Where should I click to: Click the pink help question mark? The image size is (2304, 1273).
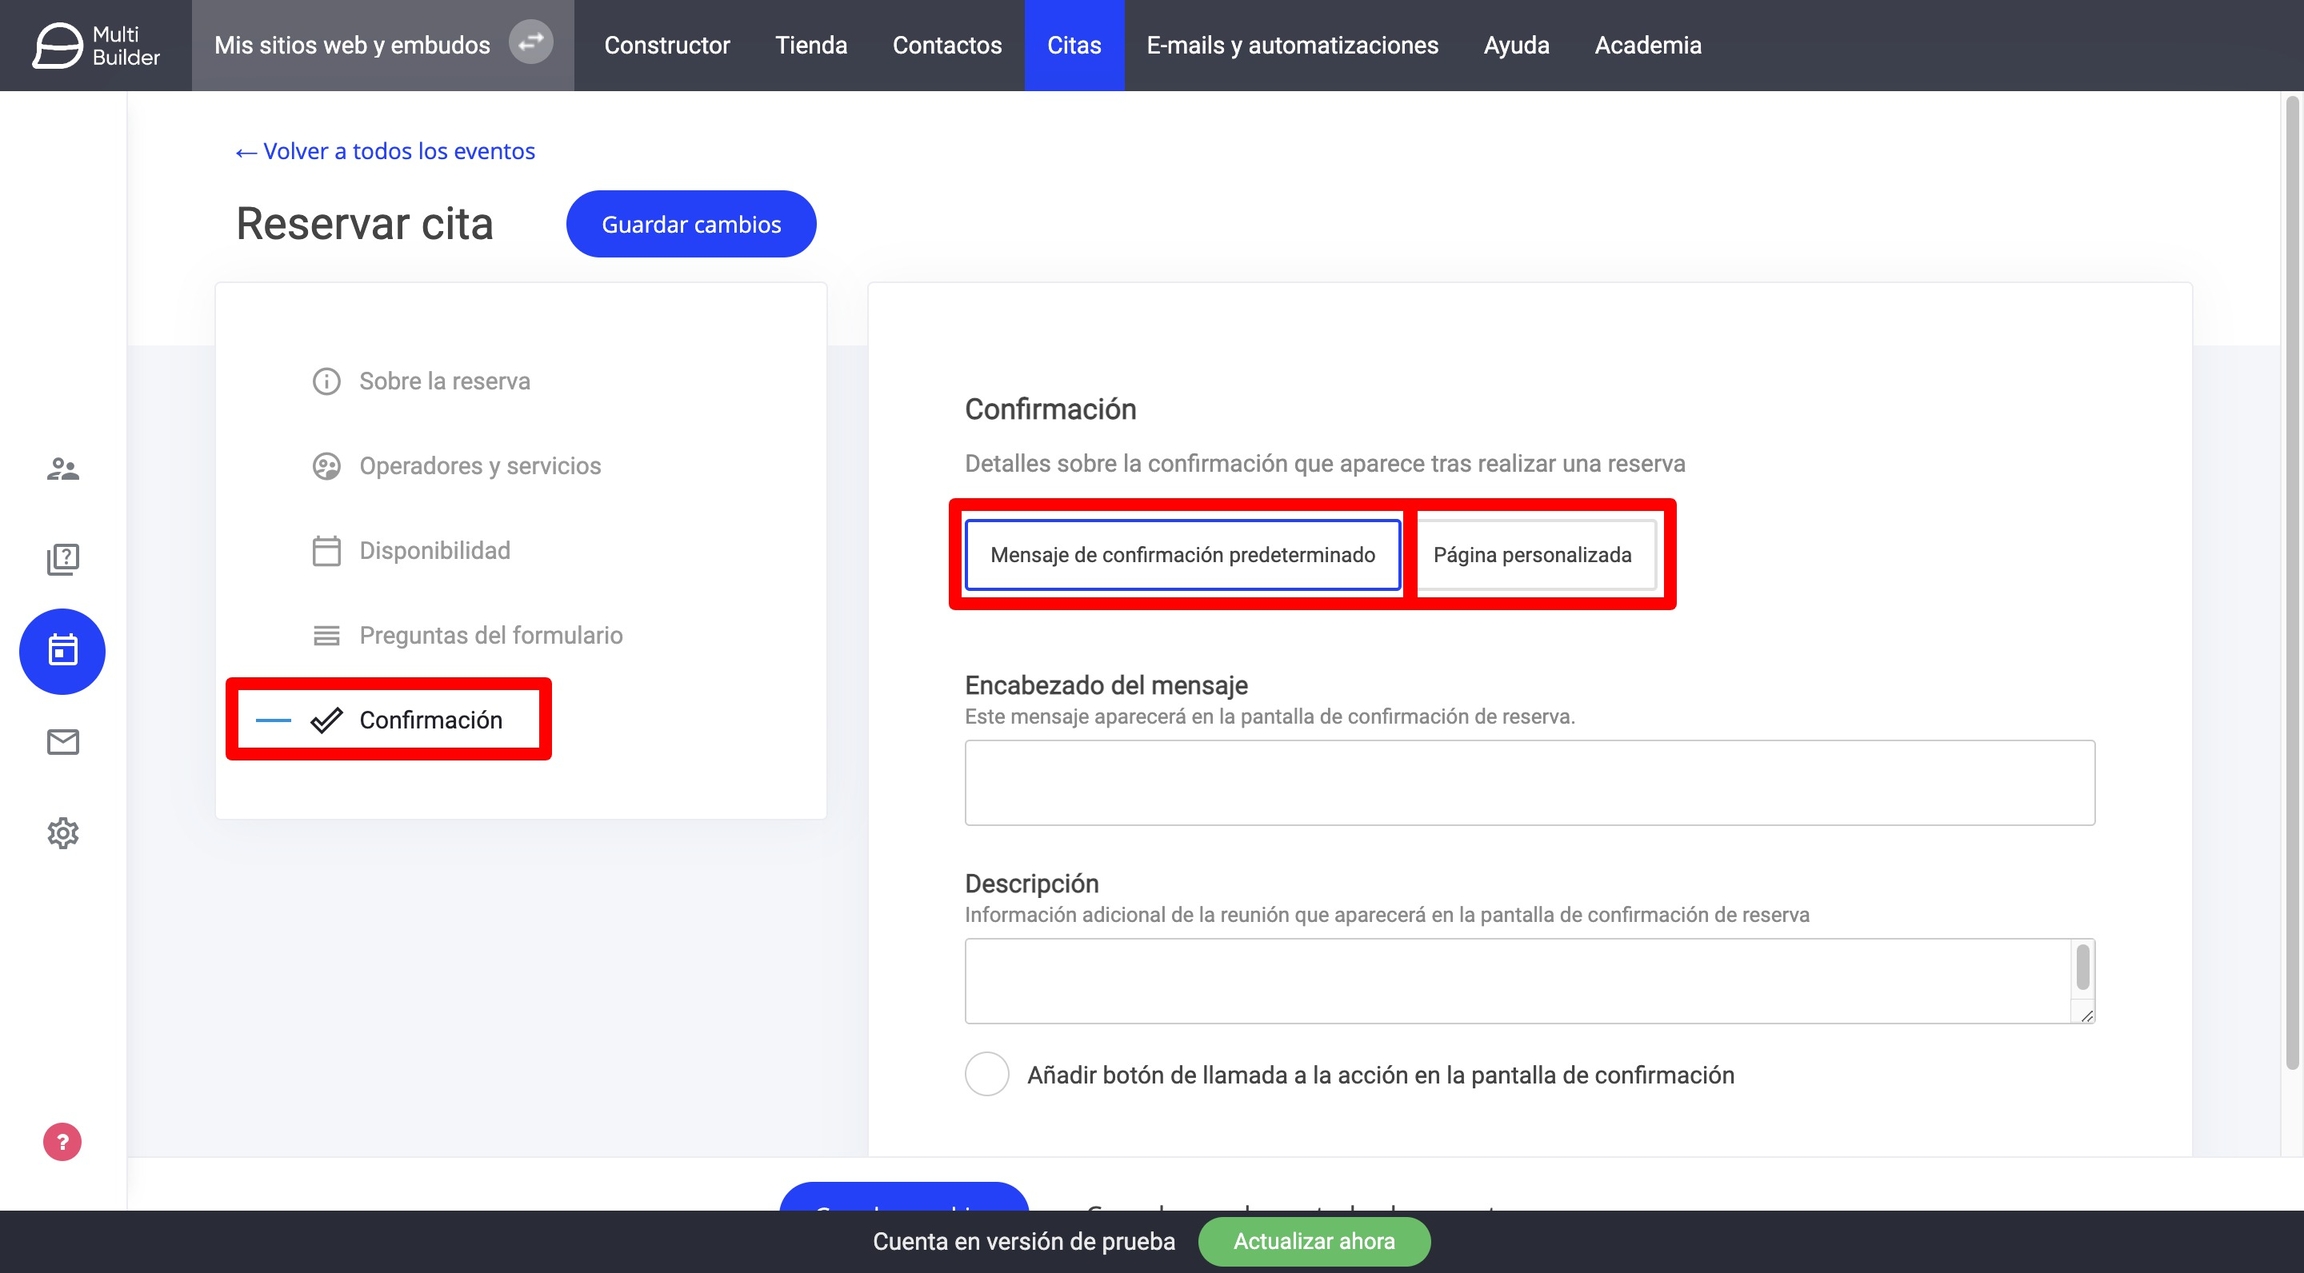pos(62,1141)
